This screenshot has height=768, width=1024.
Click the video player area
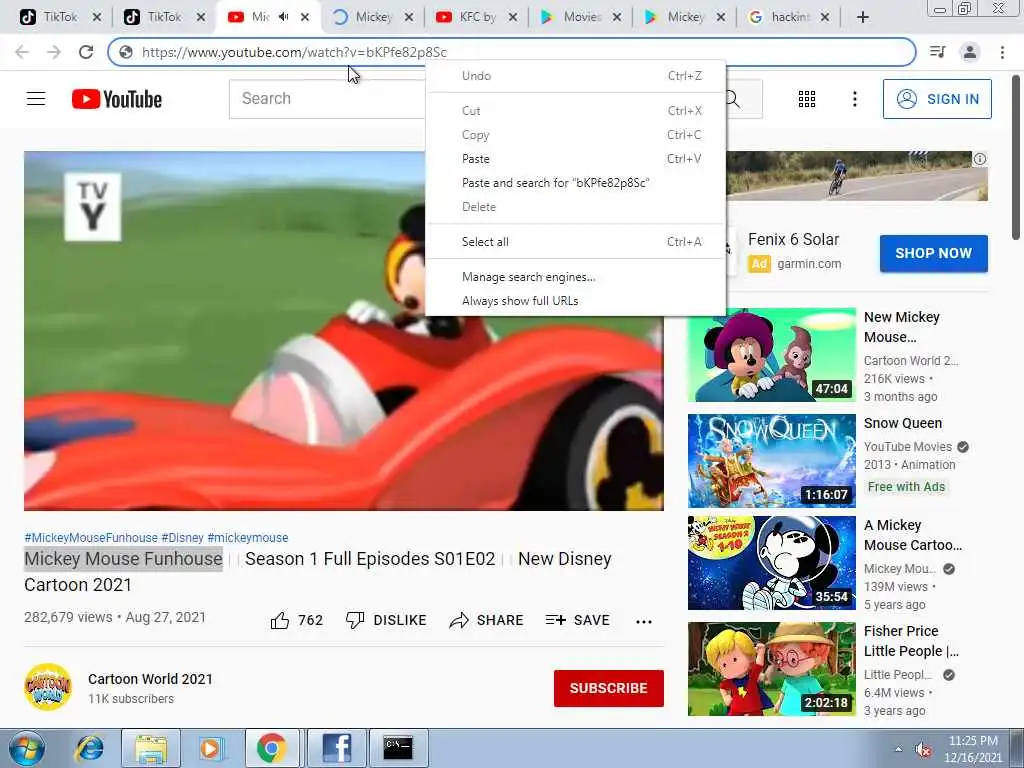(x=344, y=331)
